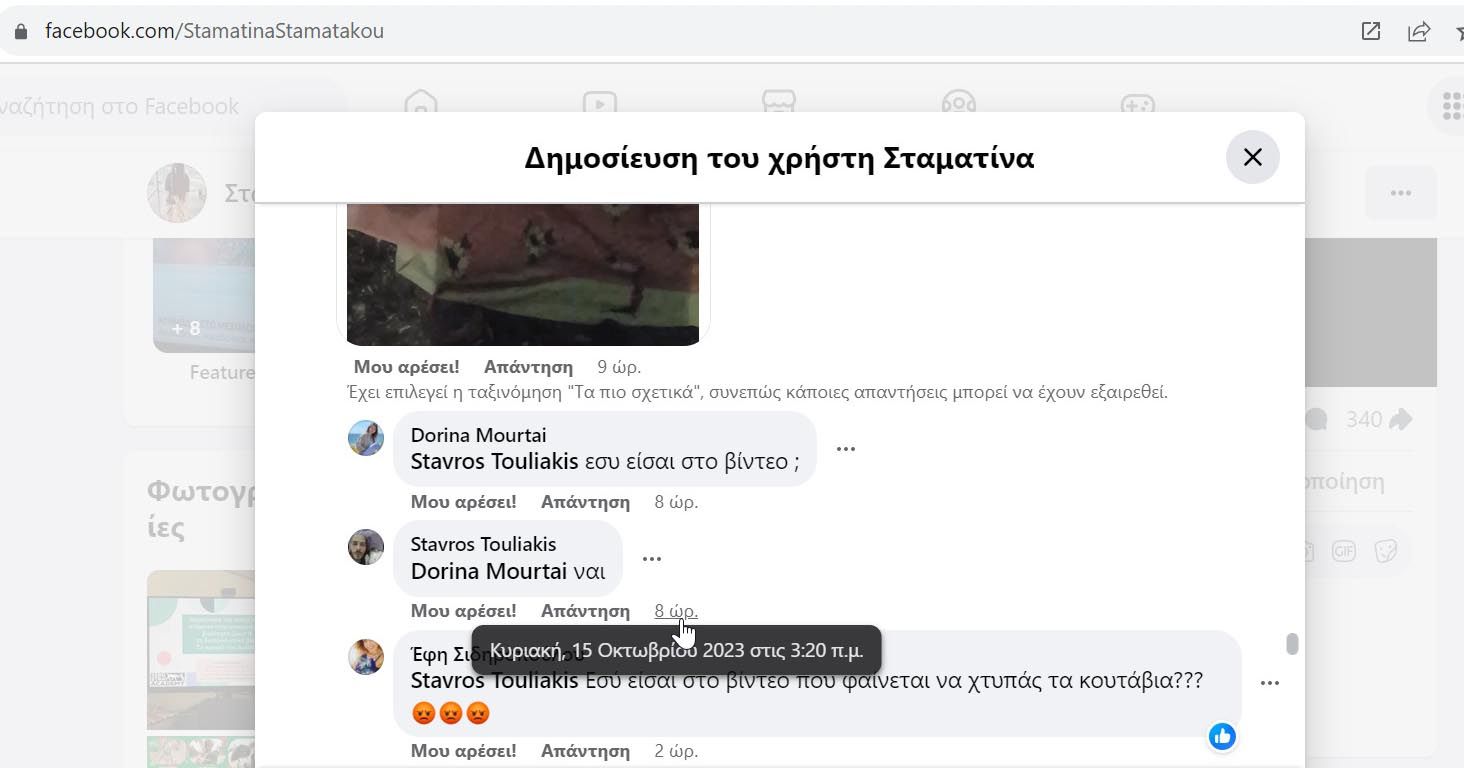This screenshot has height=768, width=1464.
Task: Like Stavros Touliakis's 'ναι' comment
Action: 464,611
